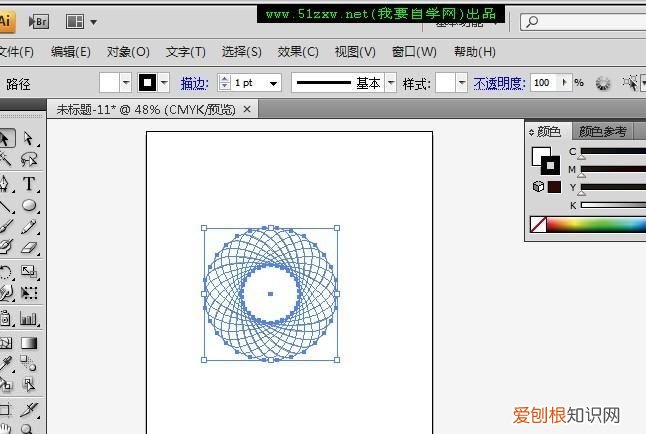Select the Rotate tool

pyautogui.click(x=5, y=271)
